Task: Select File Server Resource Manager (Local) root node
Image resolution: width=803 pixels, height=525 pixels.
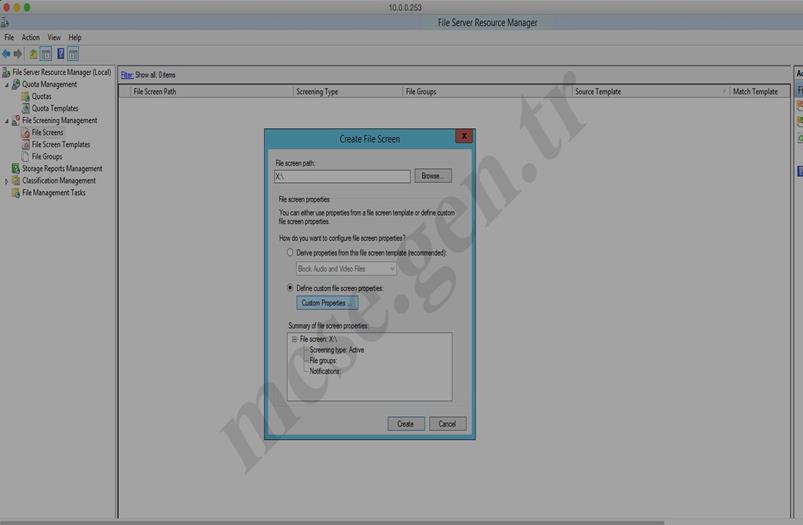Action: click(61, 72)
